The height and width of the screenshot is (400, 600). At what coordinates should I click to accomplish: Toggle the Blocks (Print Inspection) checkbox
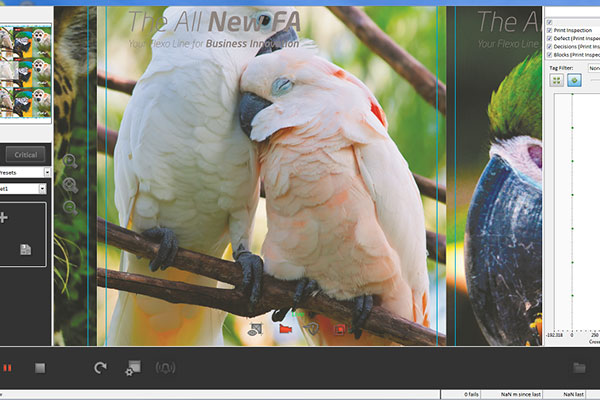pyautogui.click(x=549, y=55)
